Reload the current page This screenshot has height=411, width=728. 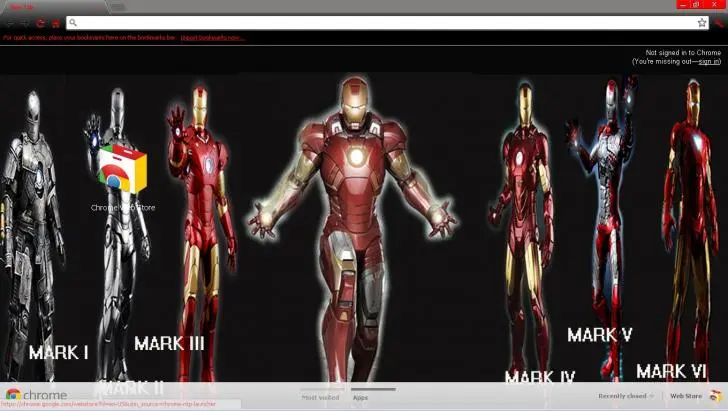click(40, 22)
